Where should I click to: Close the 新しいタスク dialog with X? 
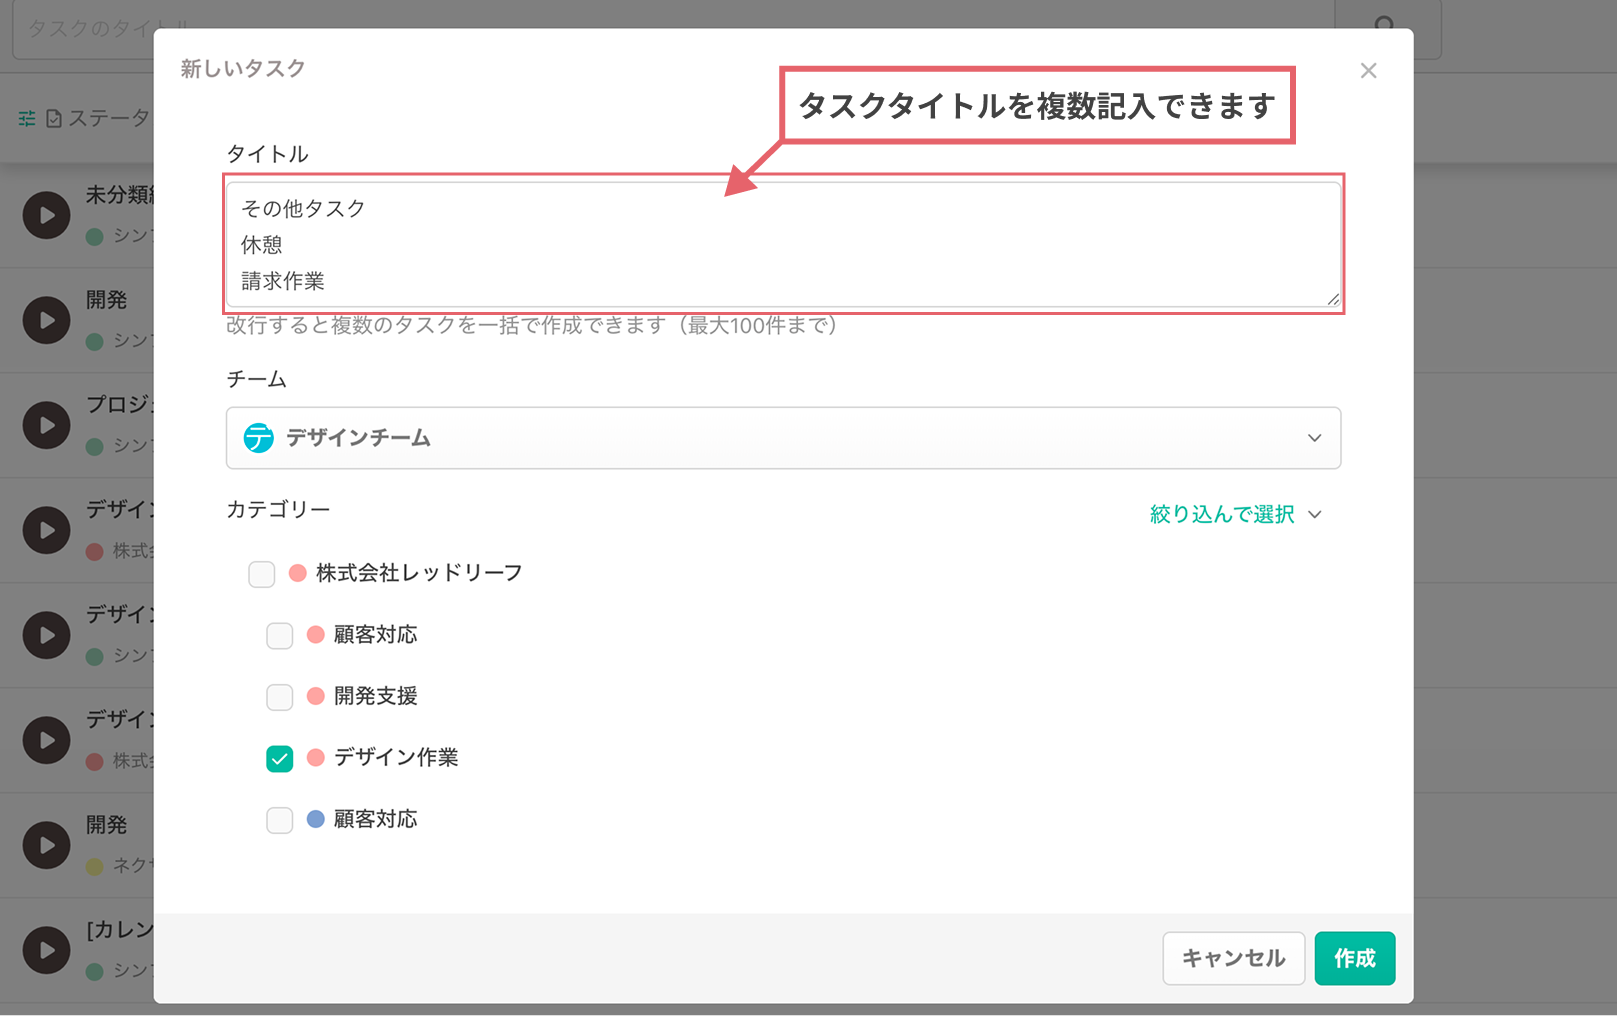tap(1368, 71)
